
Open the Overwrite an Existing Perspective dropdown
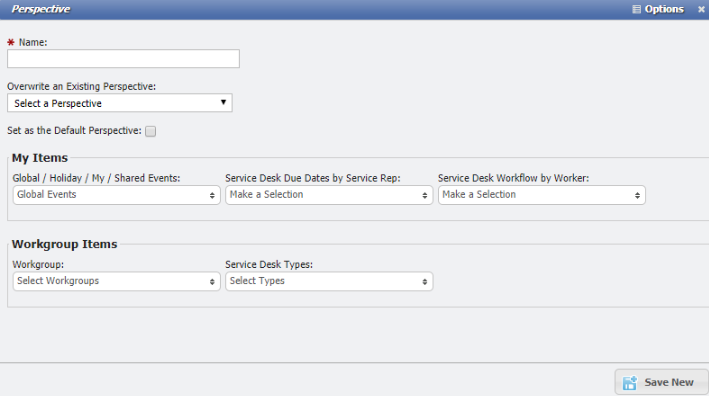click(120, 103)
